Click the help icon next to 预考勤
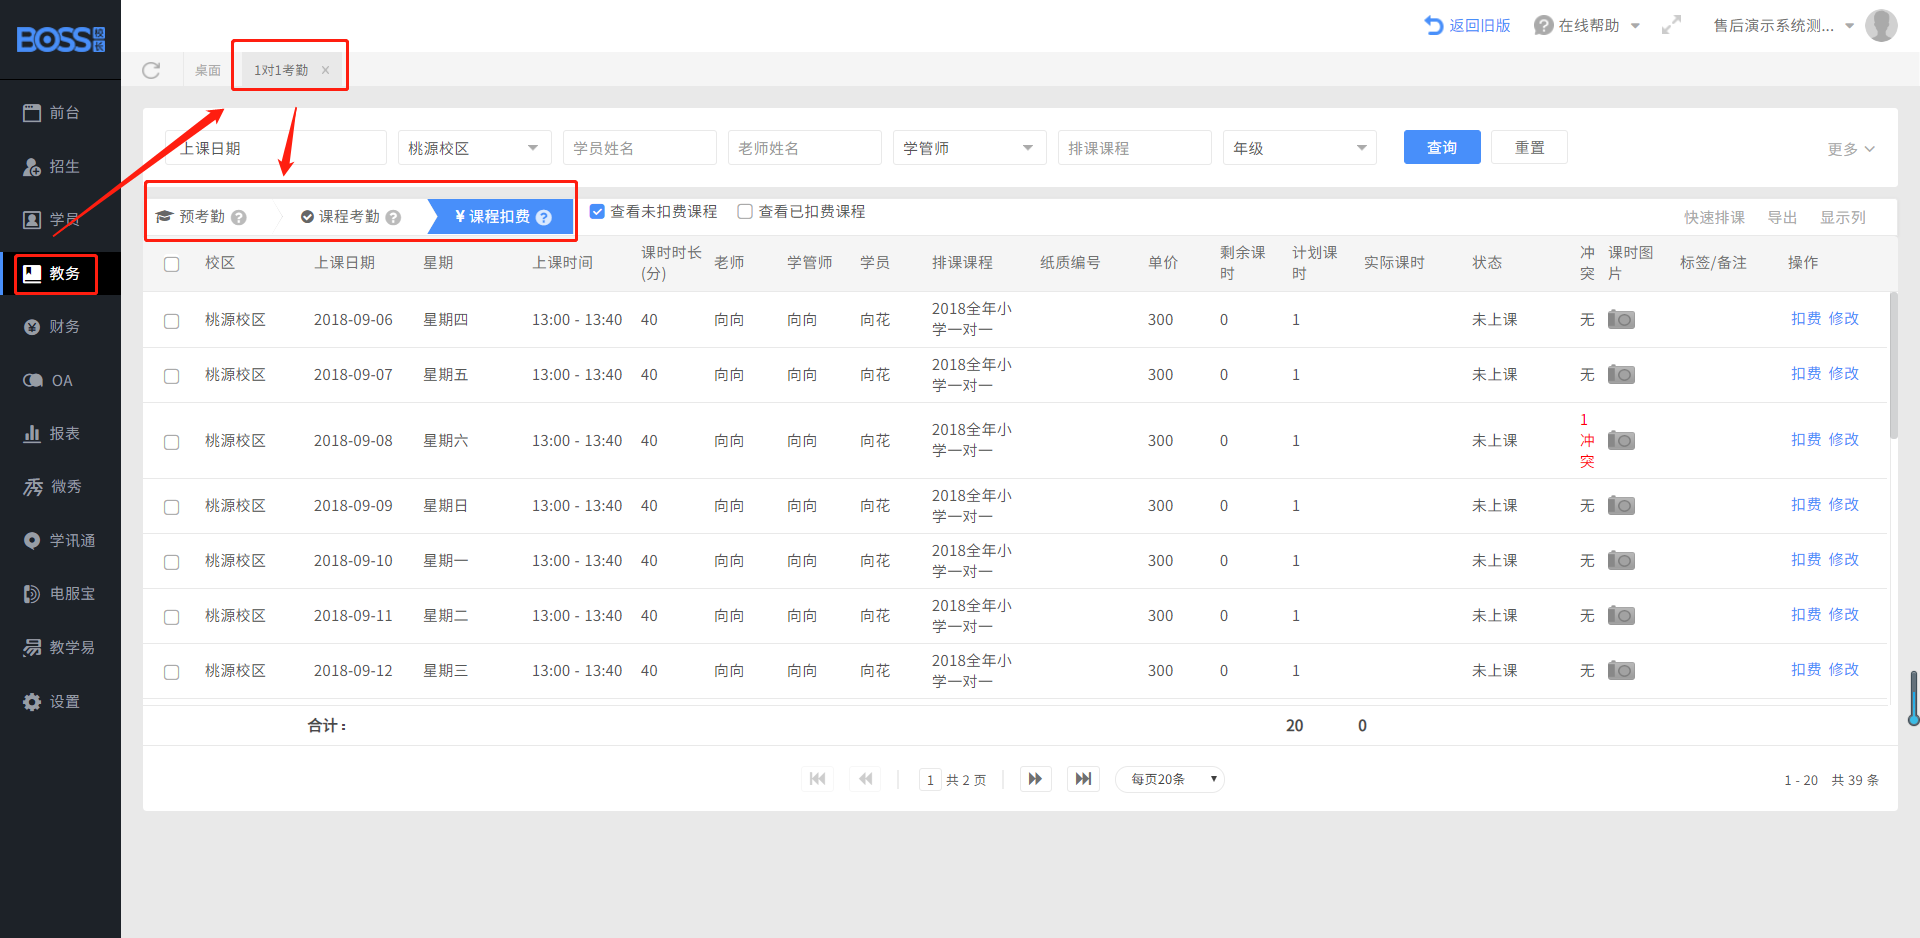The width and height of the screenshot is (1920, 938). pyautogui.click(x=239, y=217)
